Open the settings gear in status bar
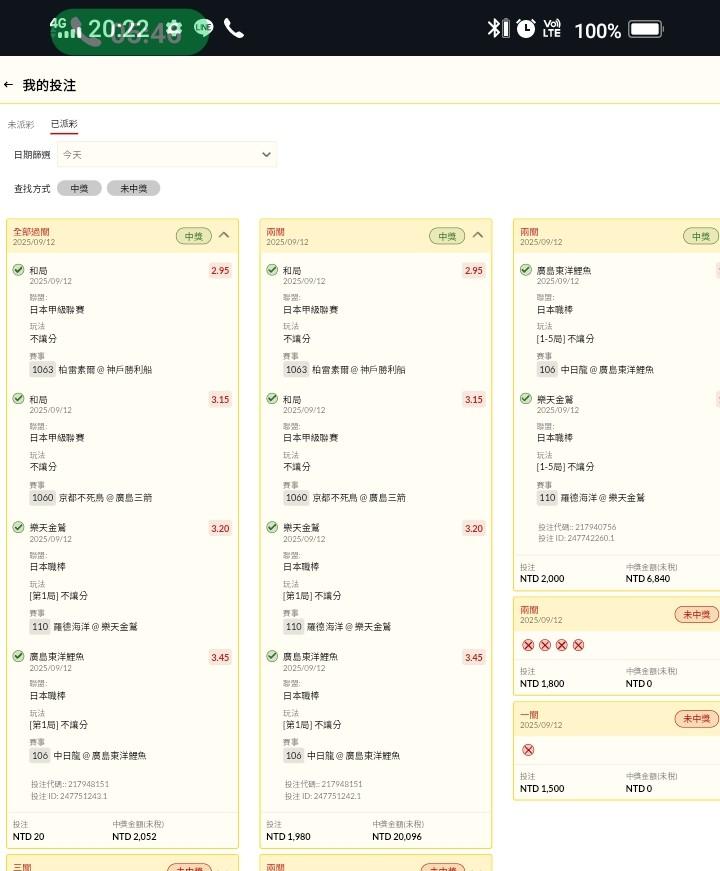720x871 pixels. pos(174,29)
